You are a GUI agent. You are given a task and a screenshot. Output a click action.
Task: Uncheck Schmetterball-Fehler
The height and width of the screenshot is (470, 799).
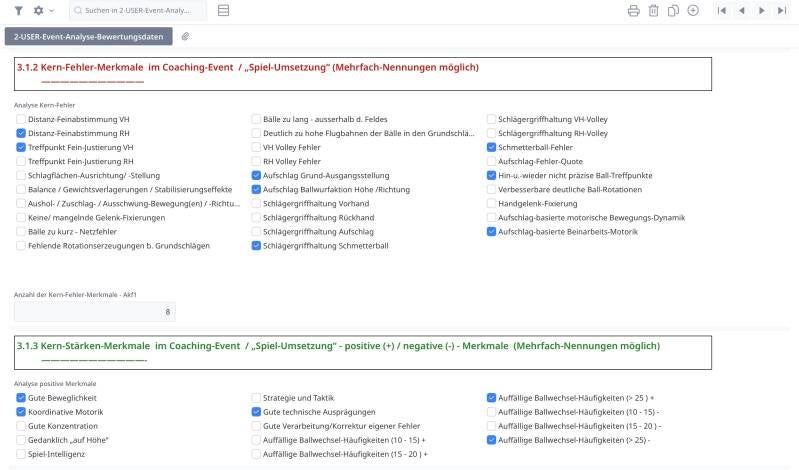[491, 147]
